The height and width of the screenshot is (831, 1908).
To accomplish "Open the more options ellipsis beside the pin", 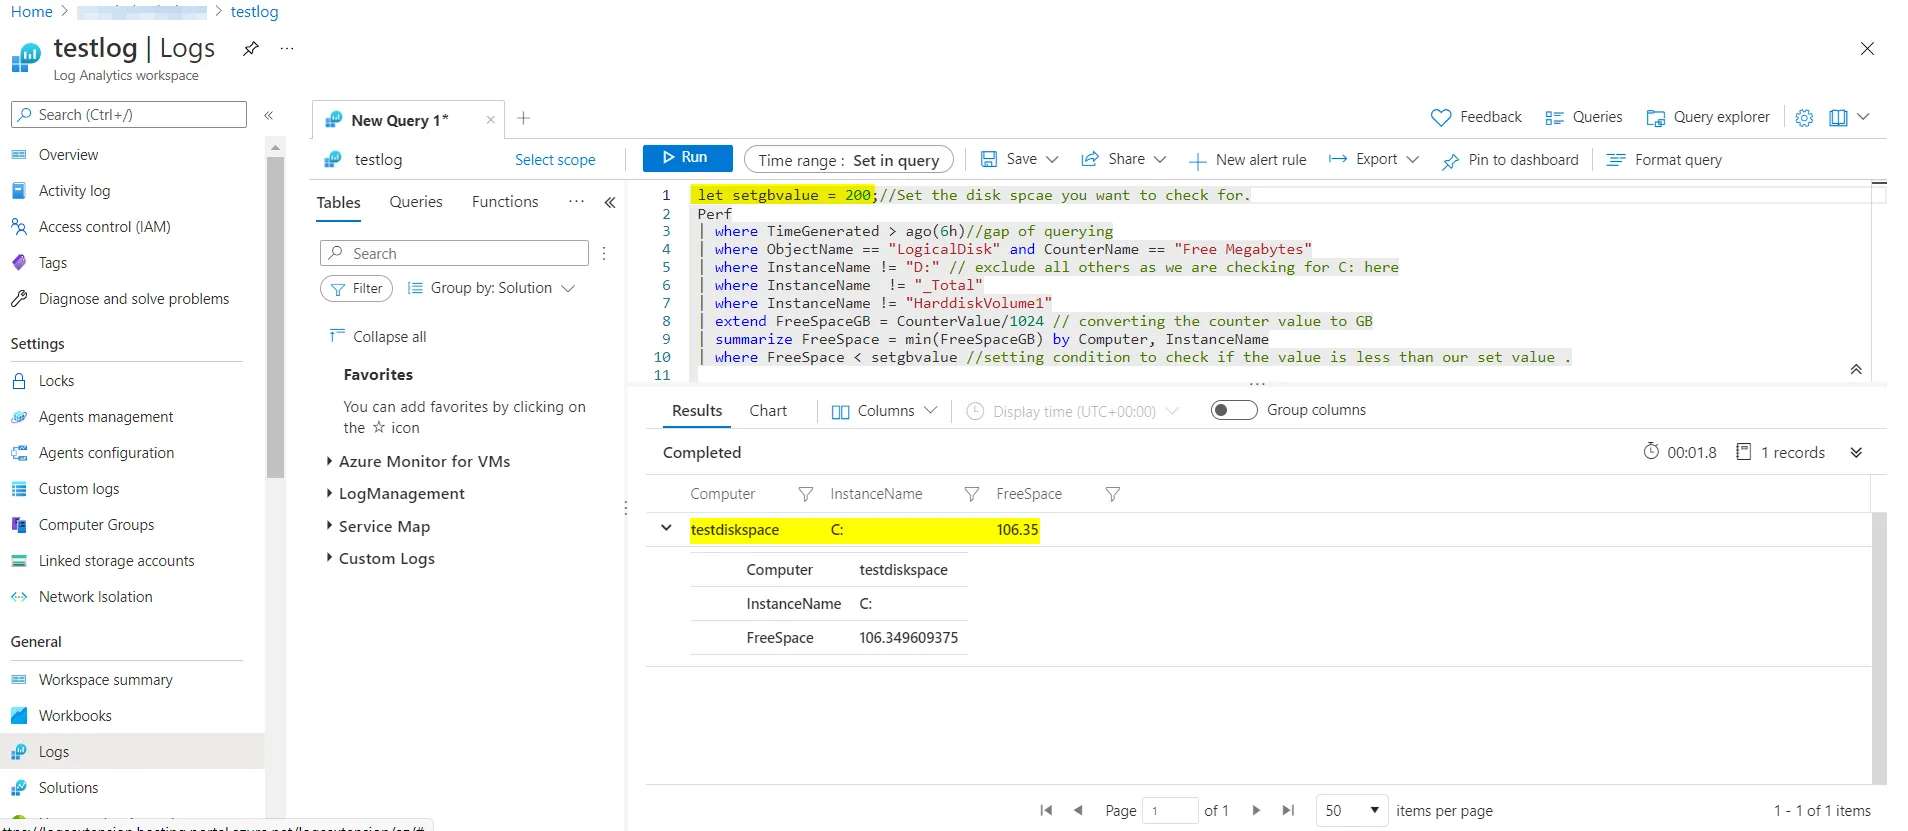I will click(287, 48).
